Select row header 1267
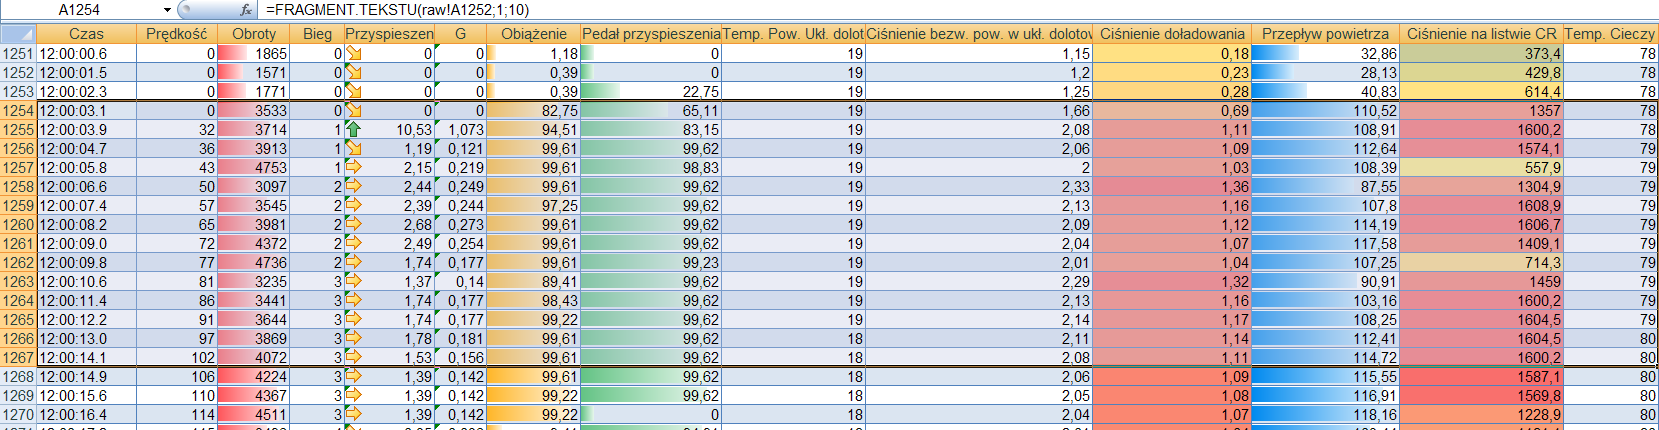Screen dimensions: 1659x430 click(x=18, y=358)
